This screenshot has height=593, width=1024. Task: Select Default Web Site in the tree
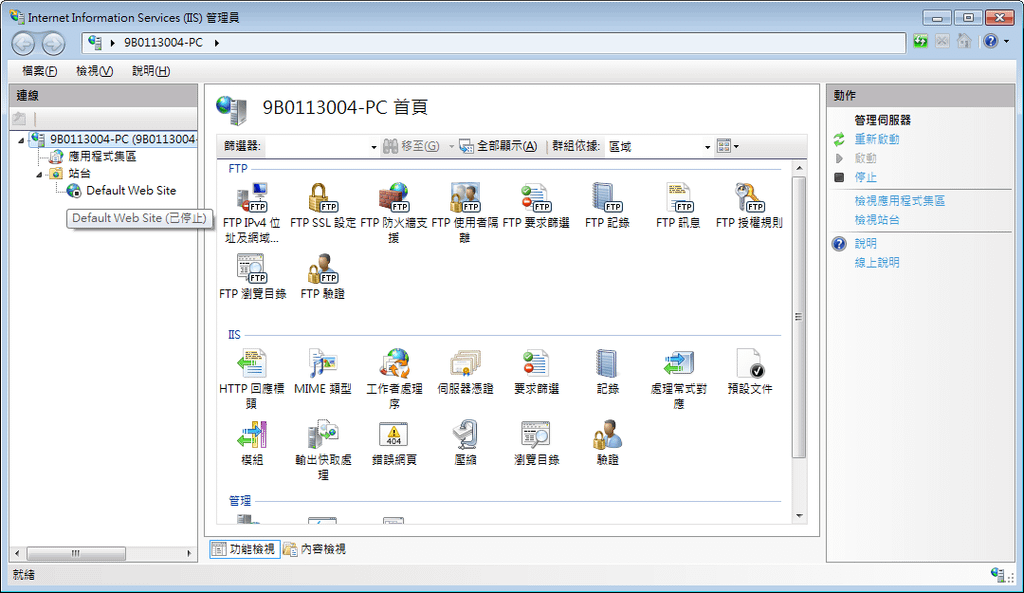tap(131, 191)
